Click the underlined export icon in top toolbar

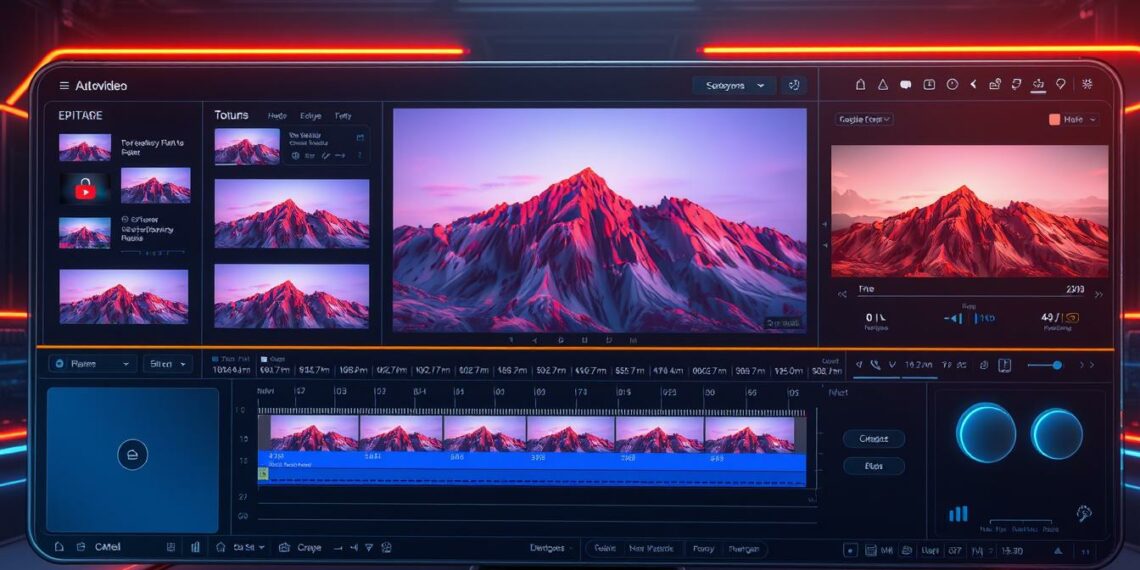tap(1038, 86)
